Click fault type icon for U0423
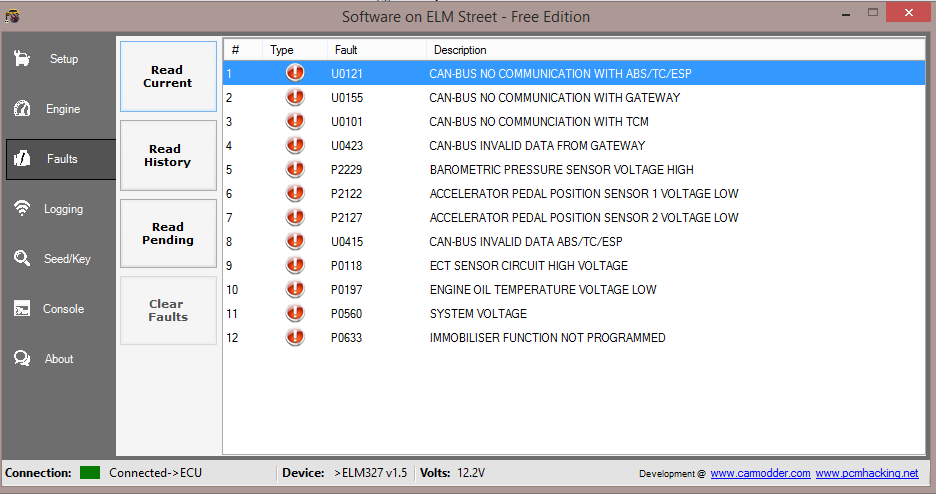936x494 pixels. pos(295,145)
